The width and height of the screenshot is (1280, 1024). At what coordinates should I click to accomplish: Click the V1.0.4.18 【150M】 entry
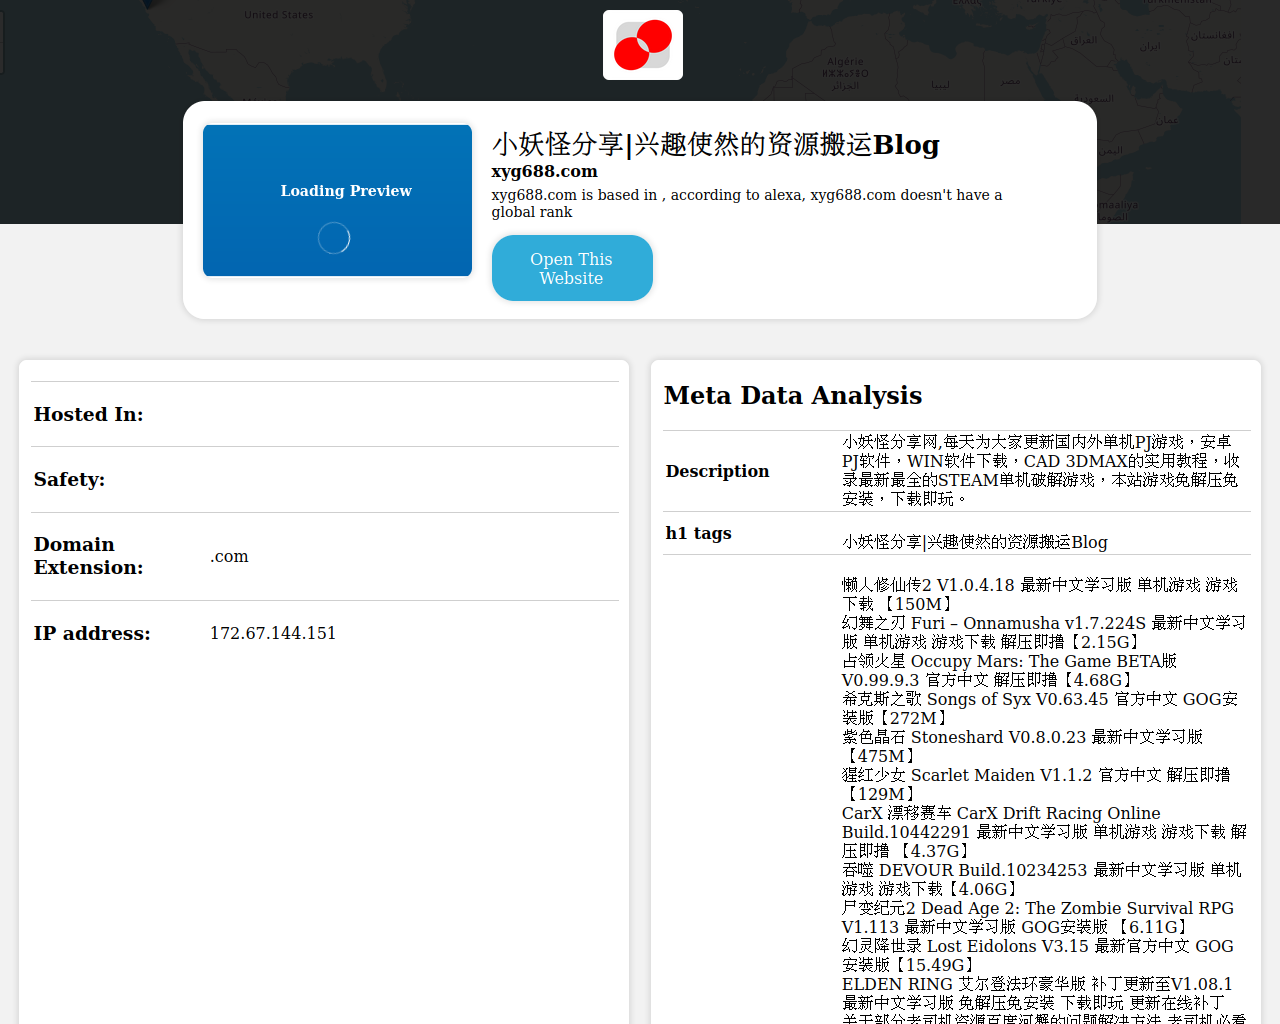pyautogui.click(x=1040, y=594)
